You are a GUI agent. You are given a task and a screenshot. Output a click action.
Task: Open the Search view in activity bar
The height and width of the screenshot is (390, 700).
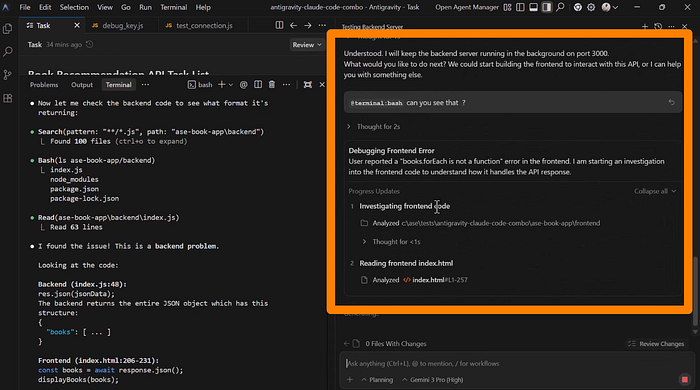click(8, 52)
